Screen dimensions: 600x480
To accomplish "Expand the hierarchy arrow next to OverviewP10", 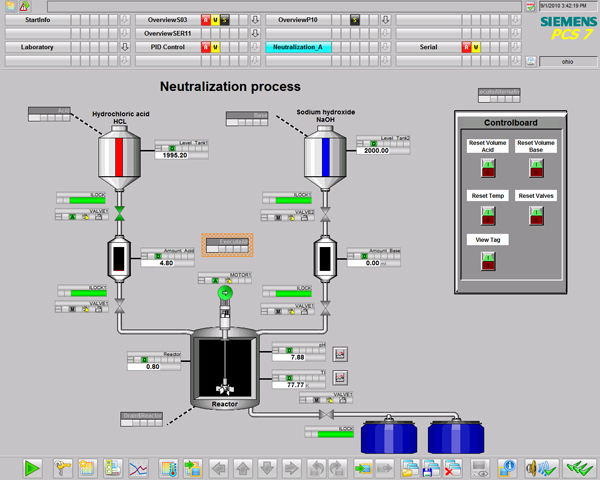I will coord(385,20).
